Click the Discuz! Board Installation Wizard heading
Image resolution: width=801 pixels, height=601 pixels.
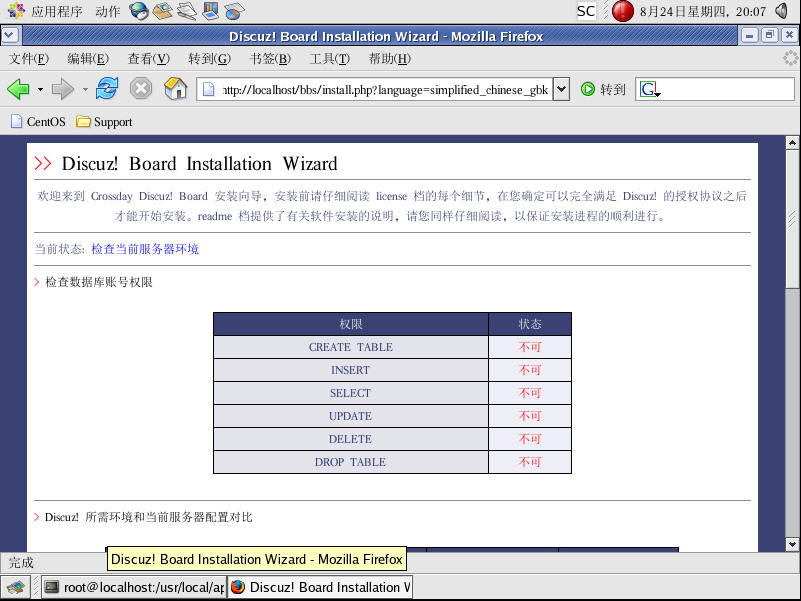(199, 164)
